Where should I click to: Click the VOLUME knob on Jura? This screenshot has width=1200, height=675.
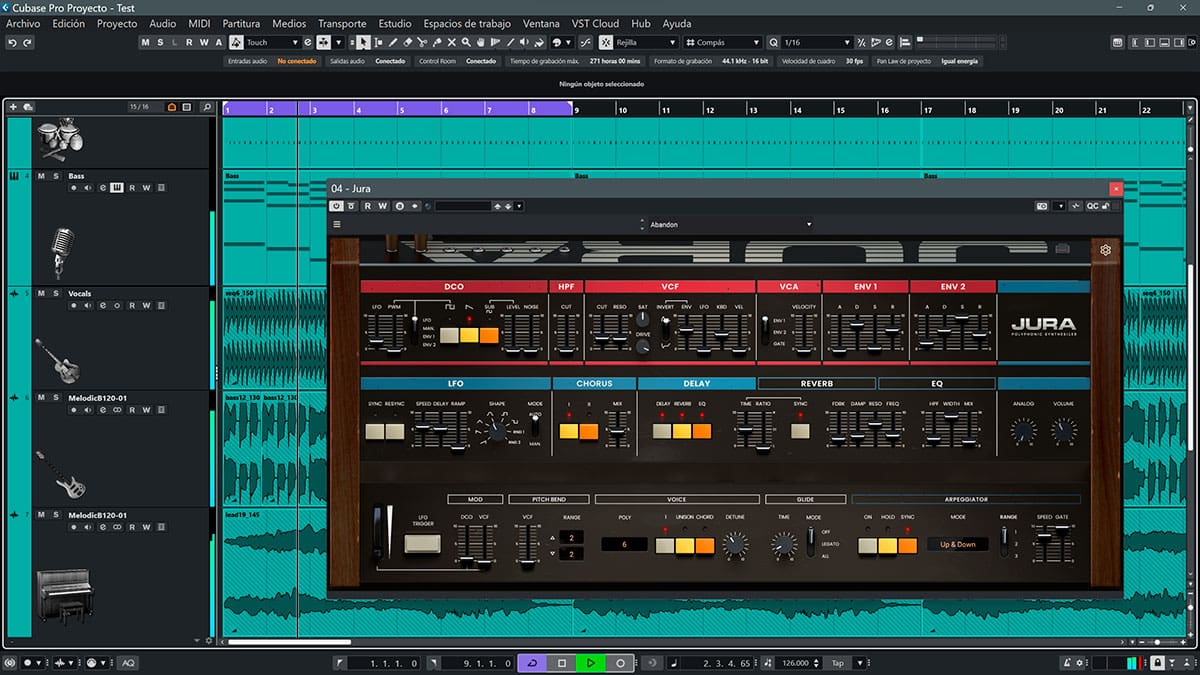tap(1063, 431)
